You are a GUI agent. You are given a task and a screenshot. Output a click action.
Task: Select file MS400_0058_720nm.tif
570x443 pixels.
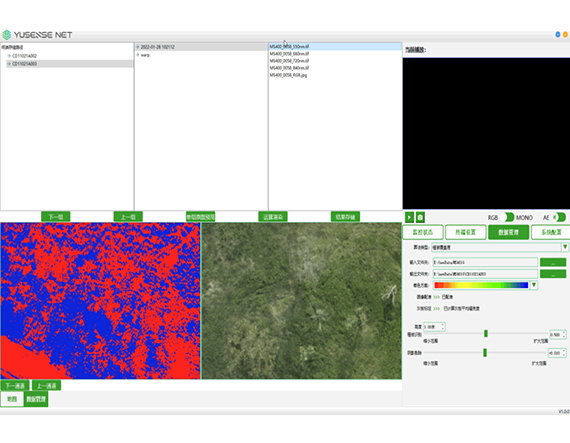289,61
